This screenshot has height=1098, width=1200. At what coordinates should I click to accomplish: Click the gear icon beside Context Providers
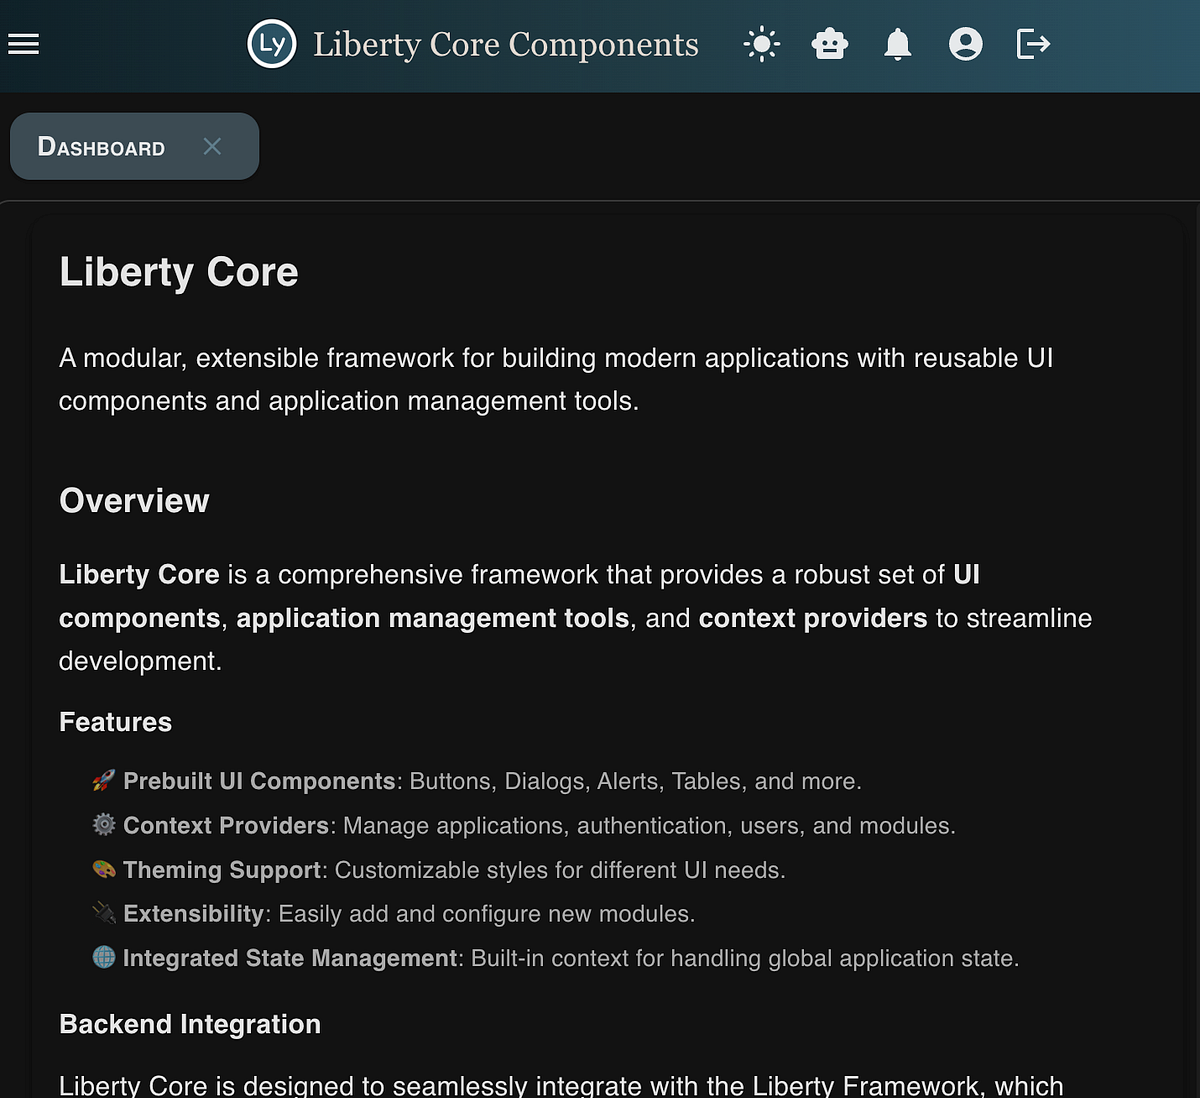tap(103, 825)
